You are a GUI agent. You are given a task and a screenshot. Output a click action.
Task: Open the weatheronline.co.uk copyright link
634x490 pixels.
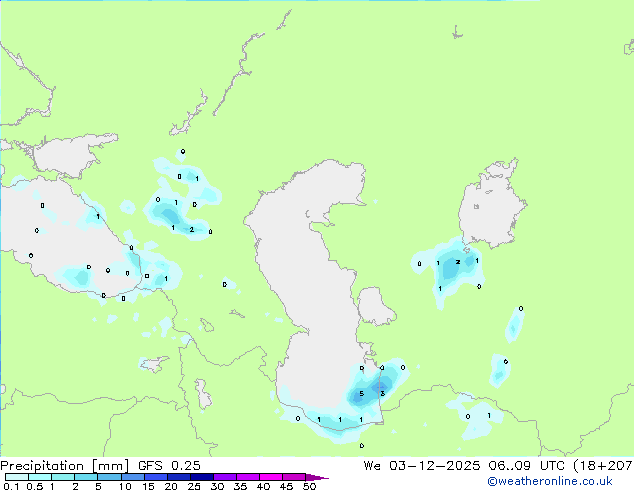click(550, 481)
